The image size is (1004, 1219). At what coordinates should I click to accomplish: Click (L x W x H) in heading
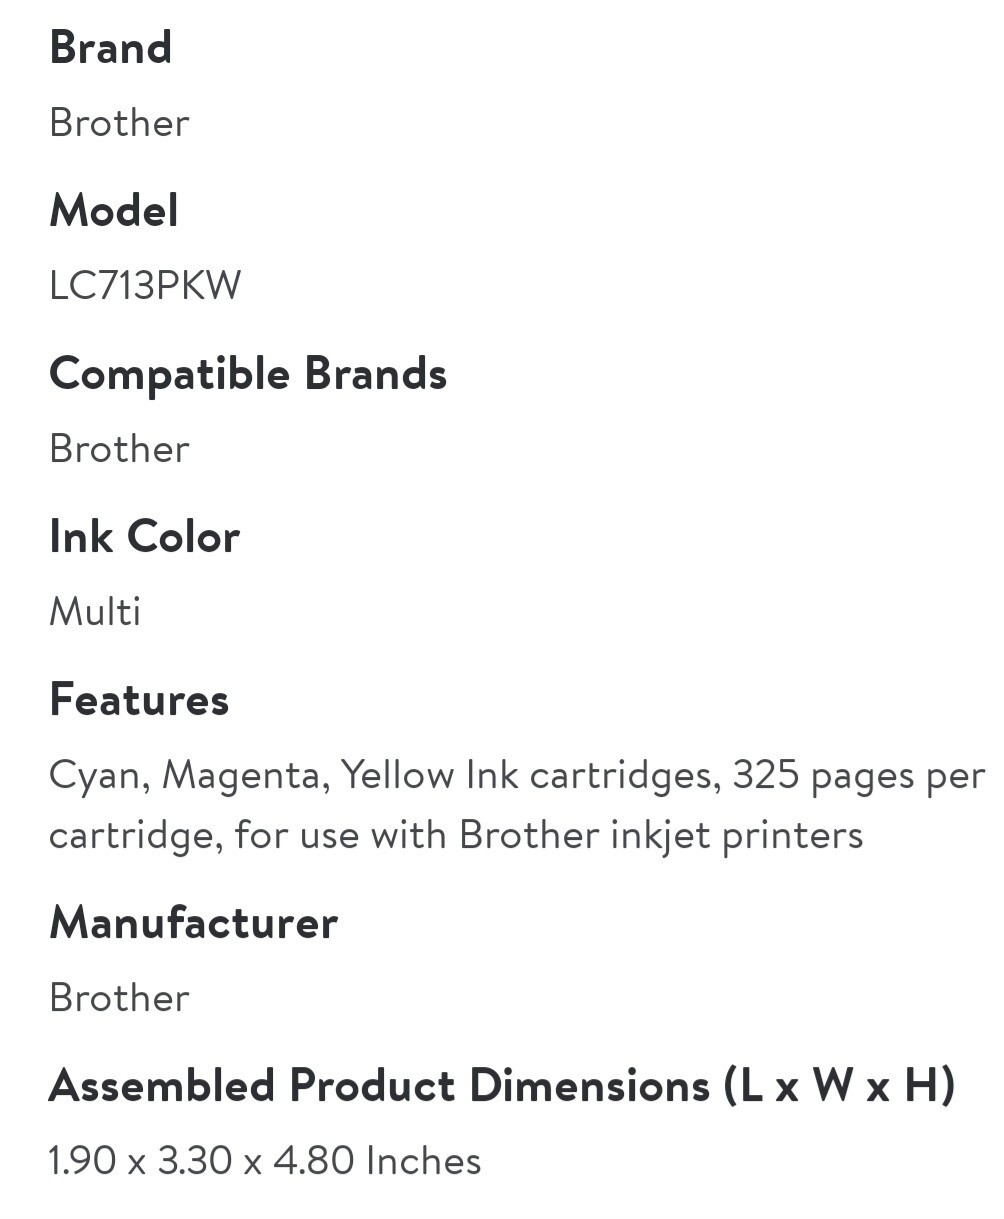(x=838, y=1085)
